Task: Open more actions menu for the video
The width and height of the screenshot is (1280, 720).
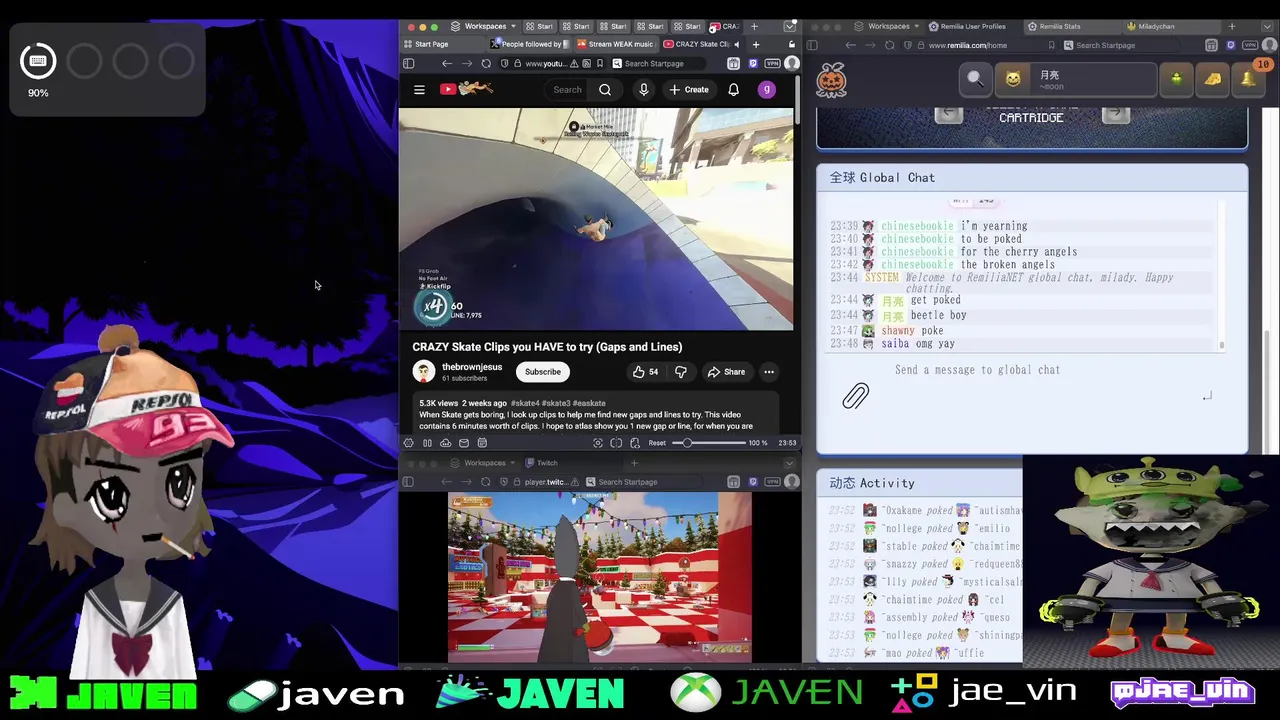Action: (x=769, y=372)
